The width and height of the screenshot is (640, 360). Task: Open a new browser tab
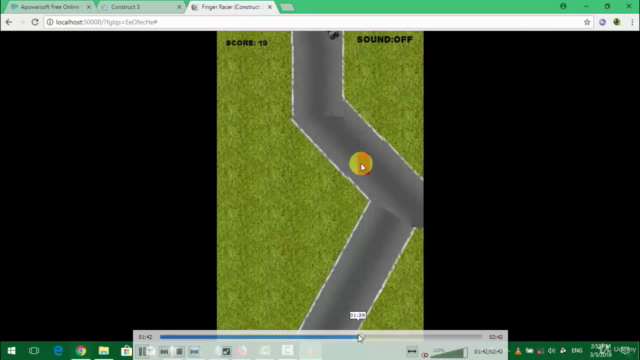point(287,7)
